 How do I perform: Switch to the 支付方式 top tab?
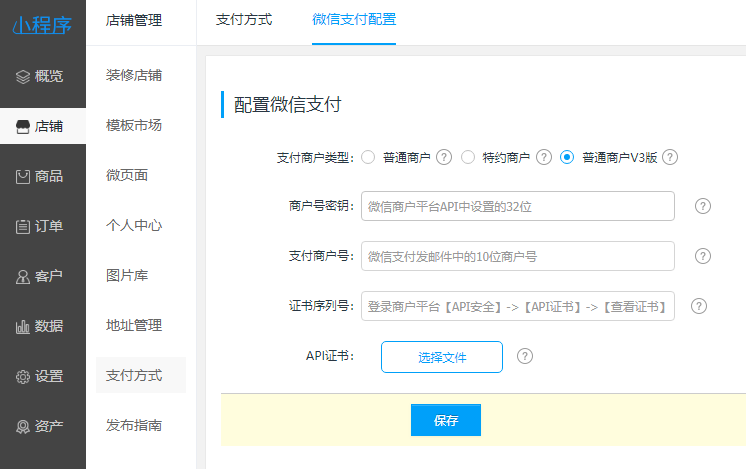[x=244, y=20]
